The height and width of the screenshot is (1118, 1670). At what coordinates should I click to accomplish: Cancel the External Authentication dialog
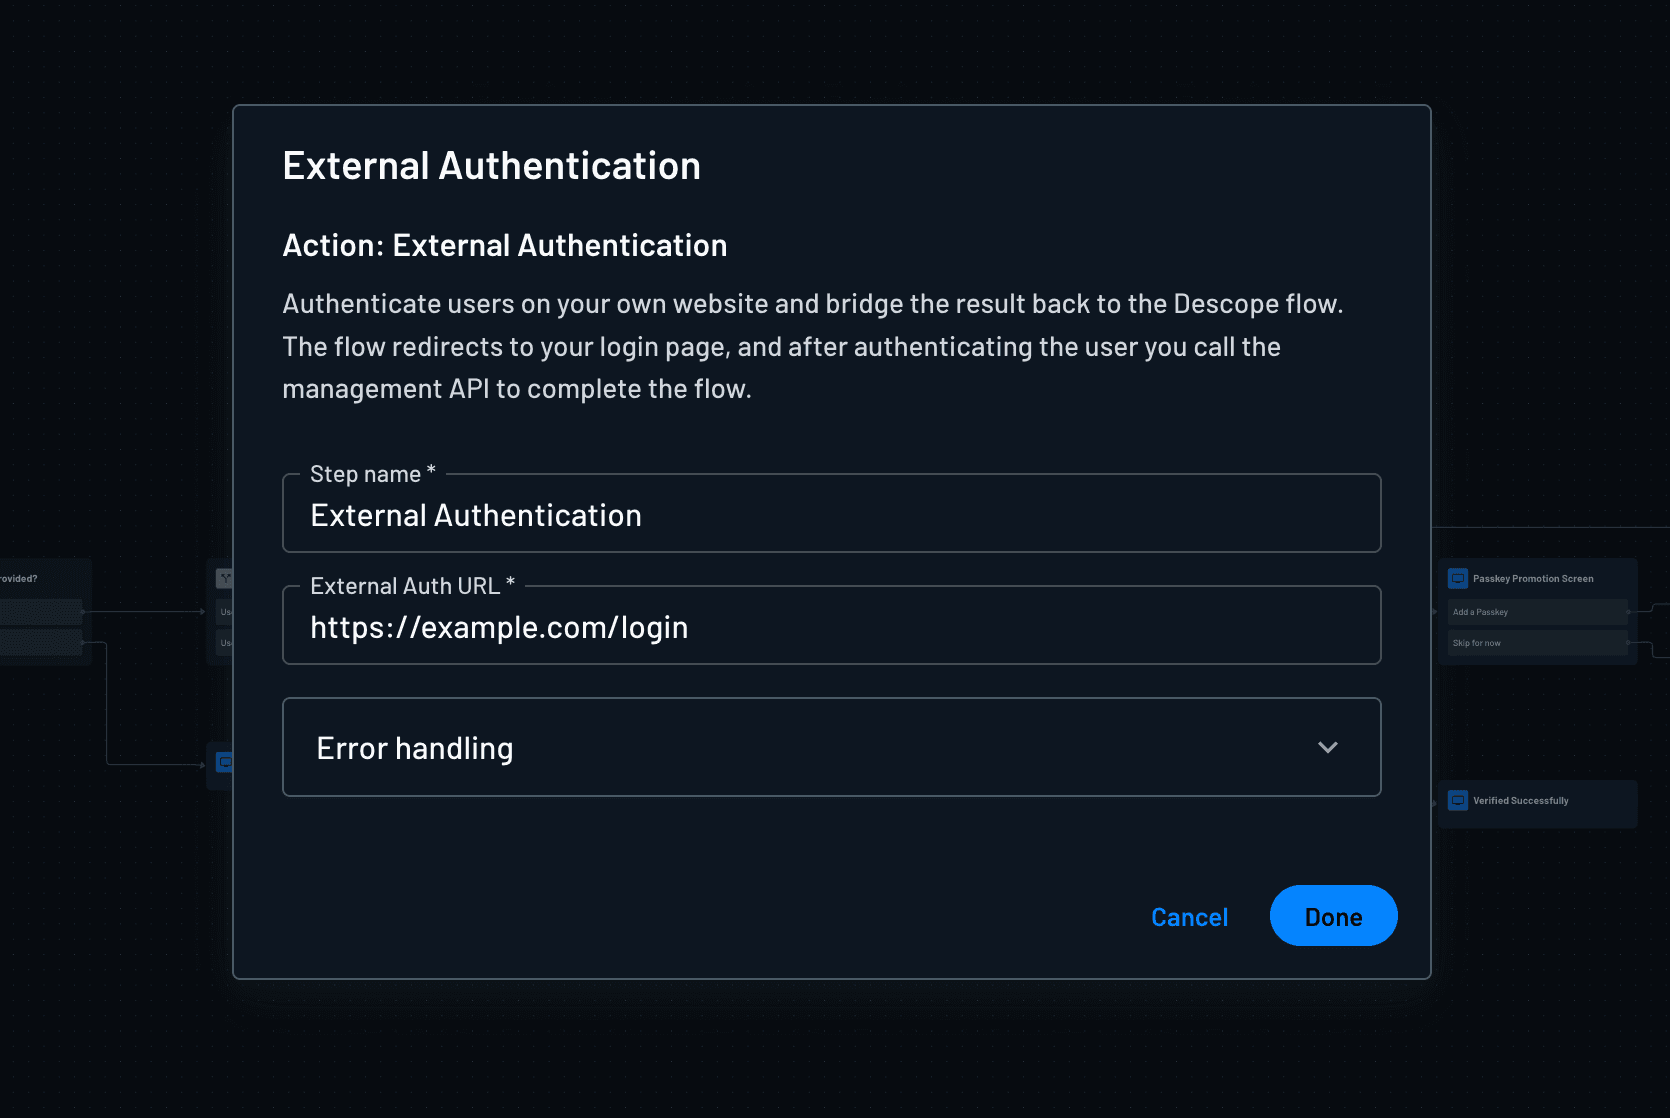pyautogui.click(x=1189, y=916)
